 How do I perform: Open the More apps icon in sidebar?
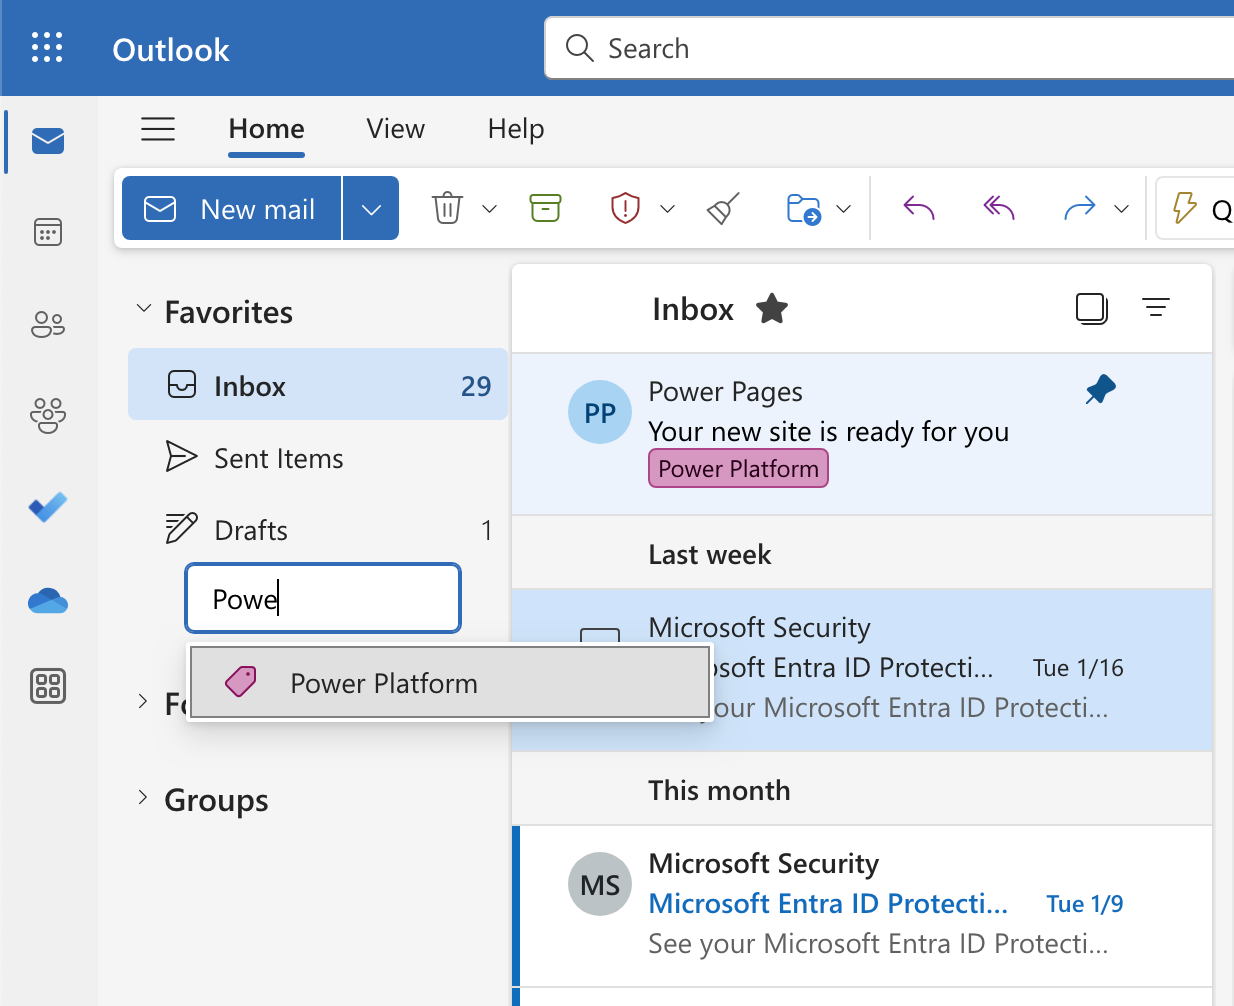pyautogui.click(x=48, y=686)
